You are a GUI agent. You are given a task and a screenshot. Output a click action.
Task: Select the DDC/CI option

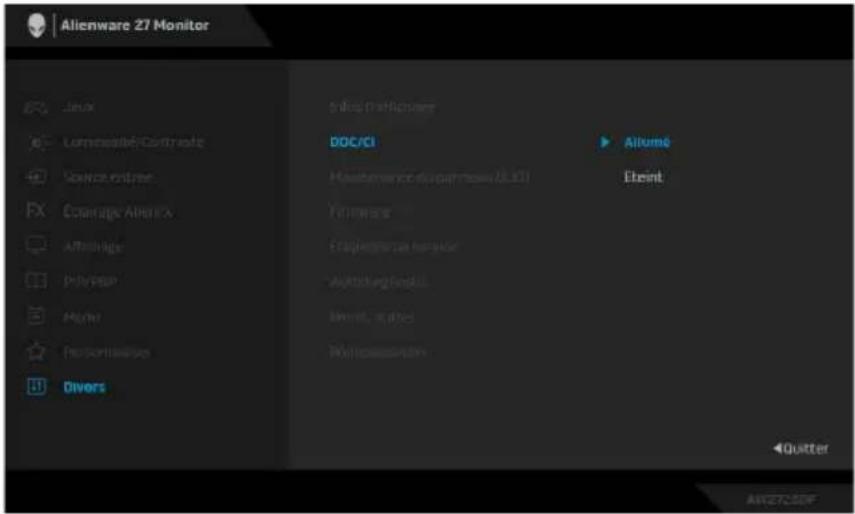click(x=352, y=142)
